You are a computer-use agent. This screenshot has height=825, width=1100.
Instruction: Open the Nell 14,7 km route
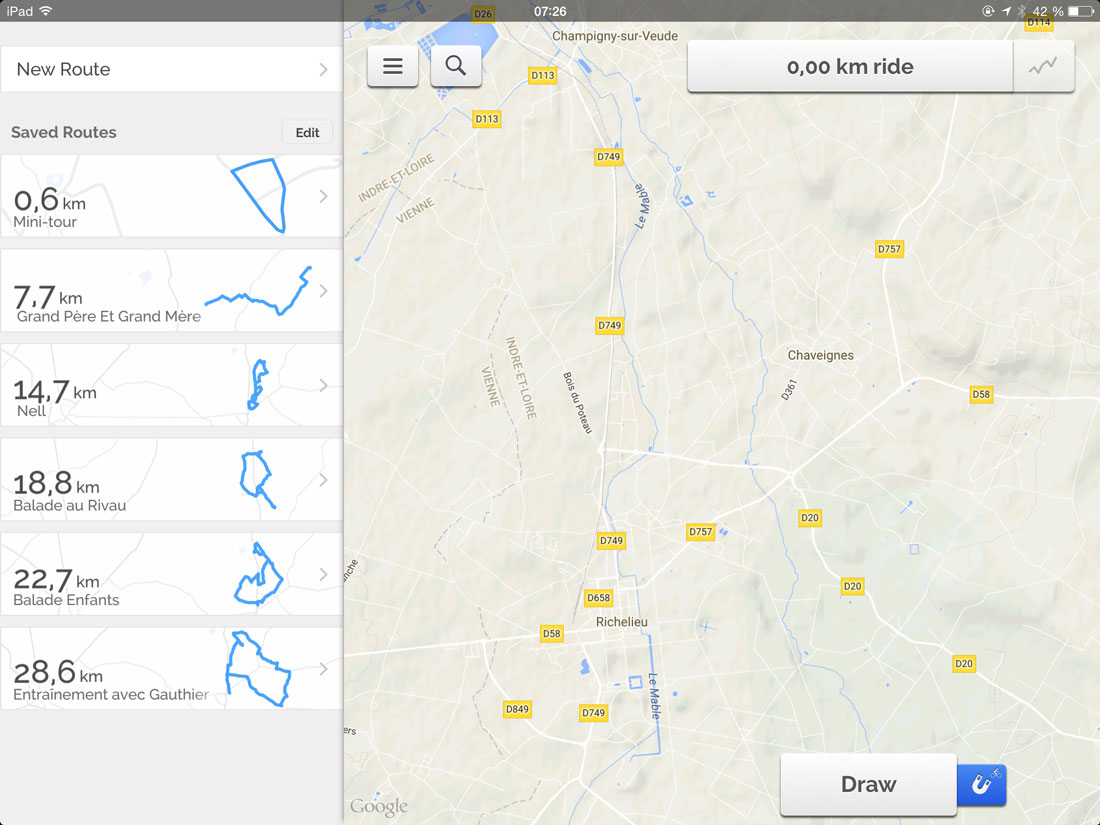(172, 385)
